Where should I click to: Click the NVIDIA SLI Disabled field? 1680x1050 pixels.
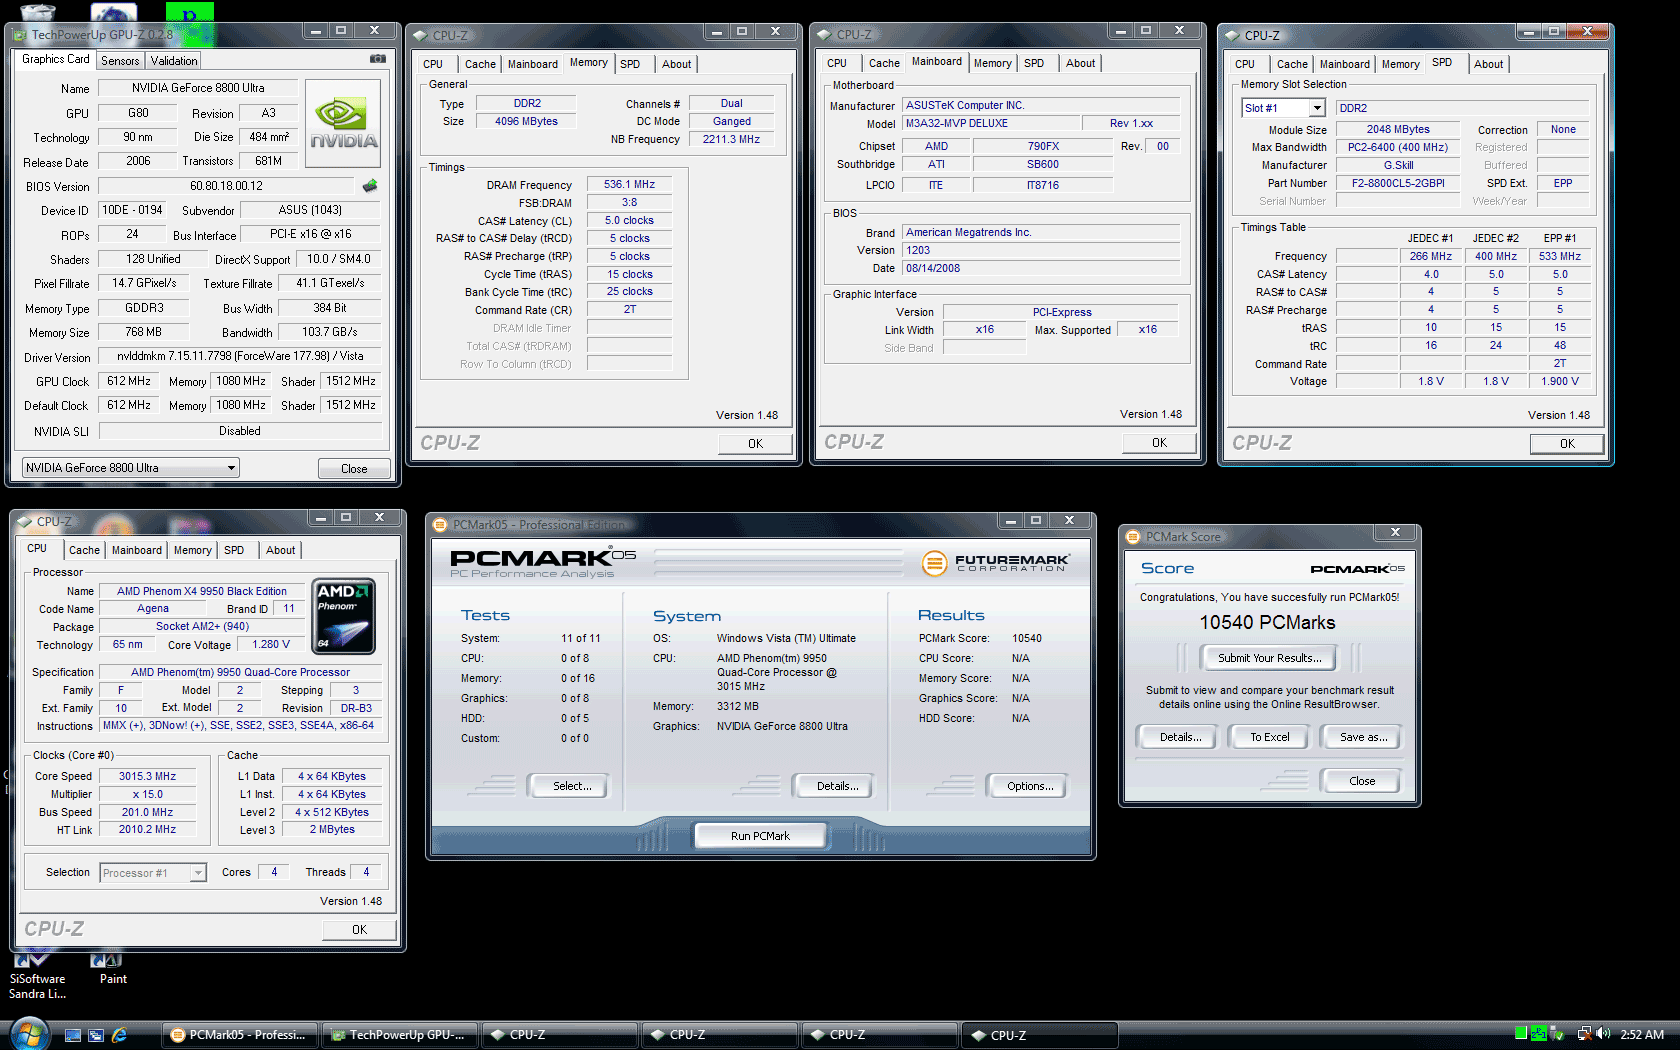coord(240,431)
